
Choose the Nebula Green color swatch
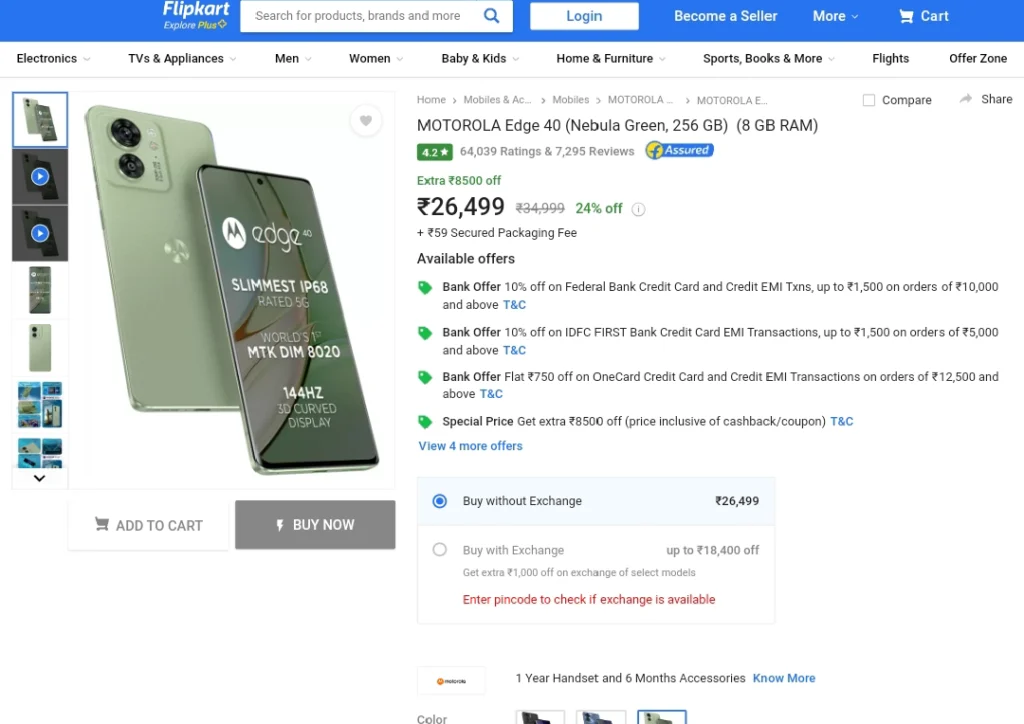point(662,717)
